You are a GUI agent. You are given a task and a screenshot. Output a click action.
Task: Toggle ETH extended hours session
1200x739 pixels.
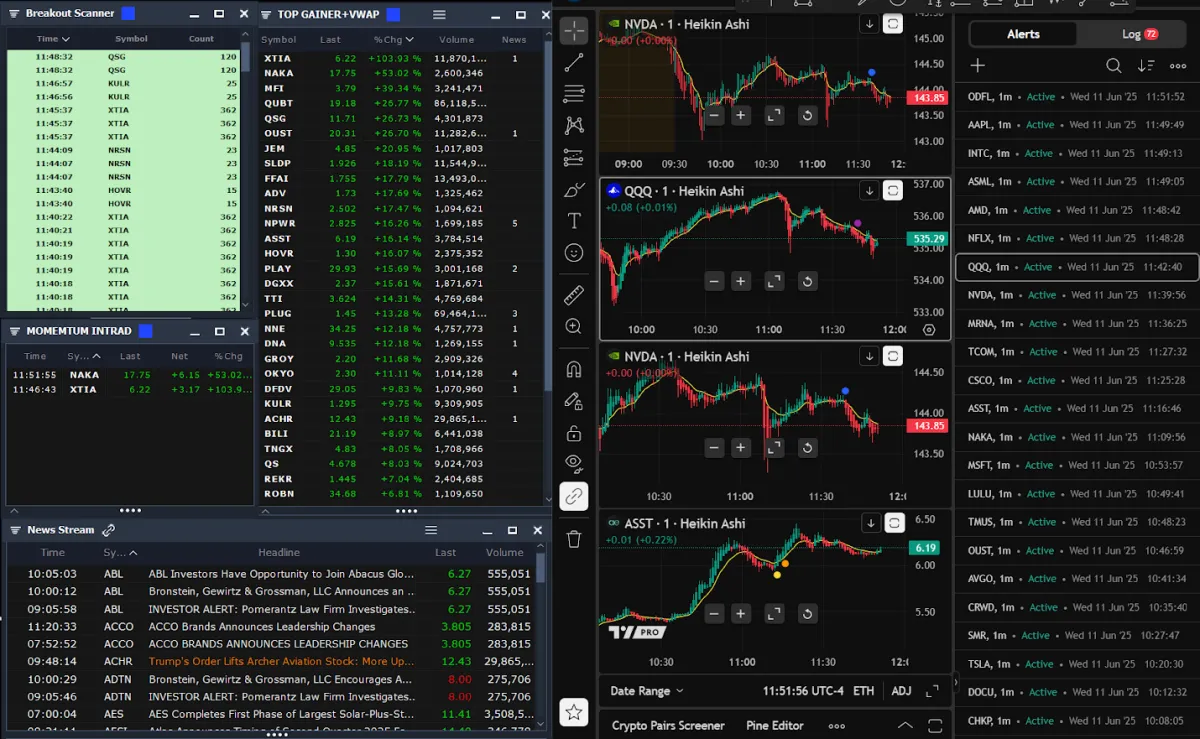point(864,691)
